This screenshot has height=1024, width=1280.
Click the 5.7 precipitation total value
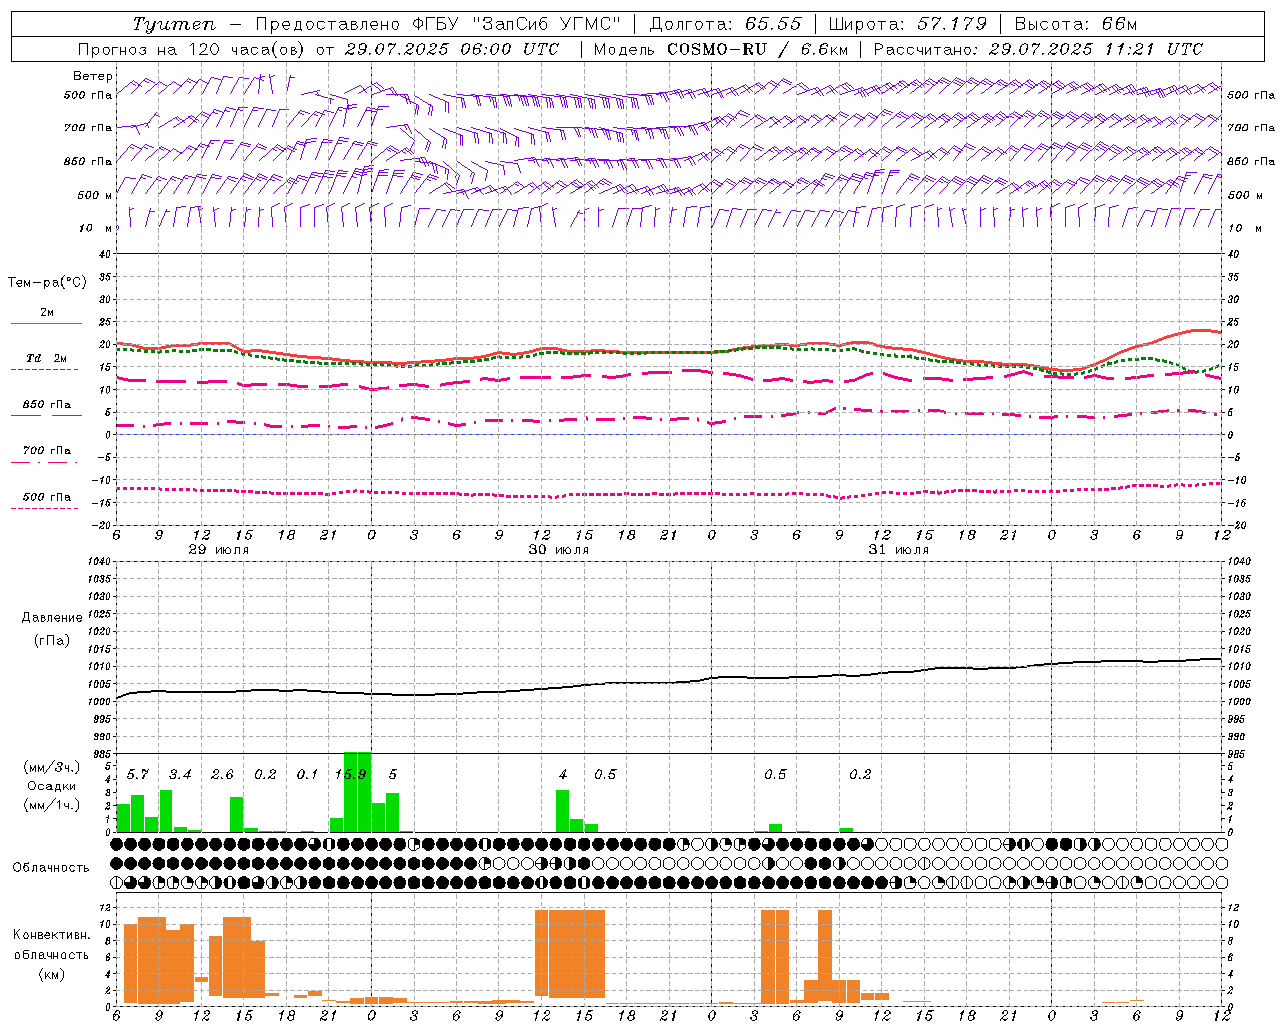pos(138,774)
